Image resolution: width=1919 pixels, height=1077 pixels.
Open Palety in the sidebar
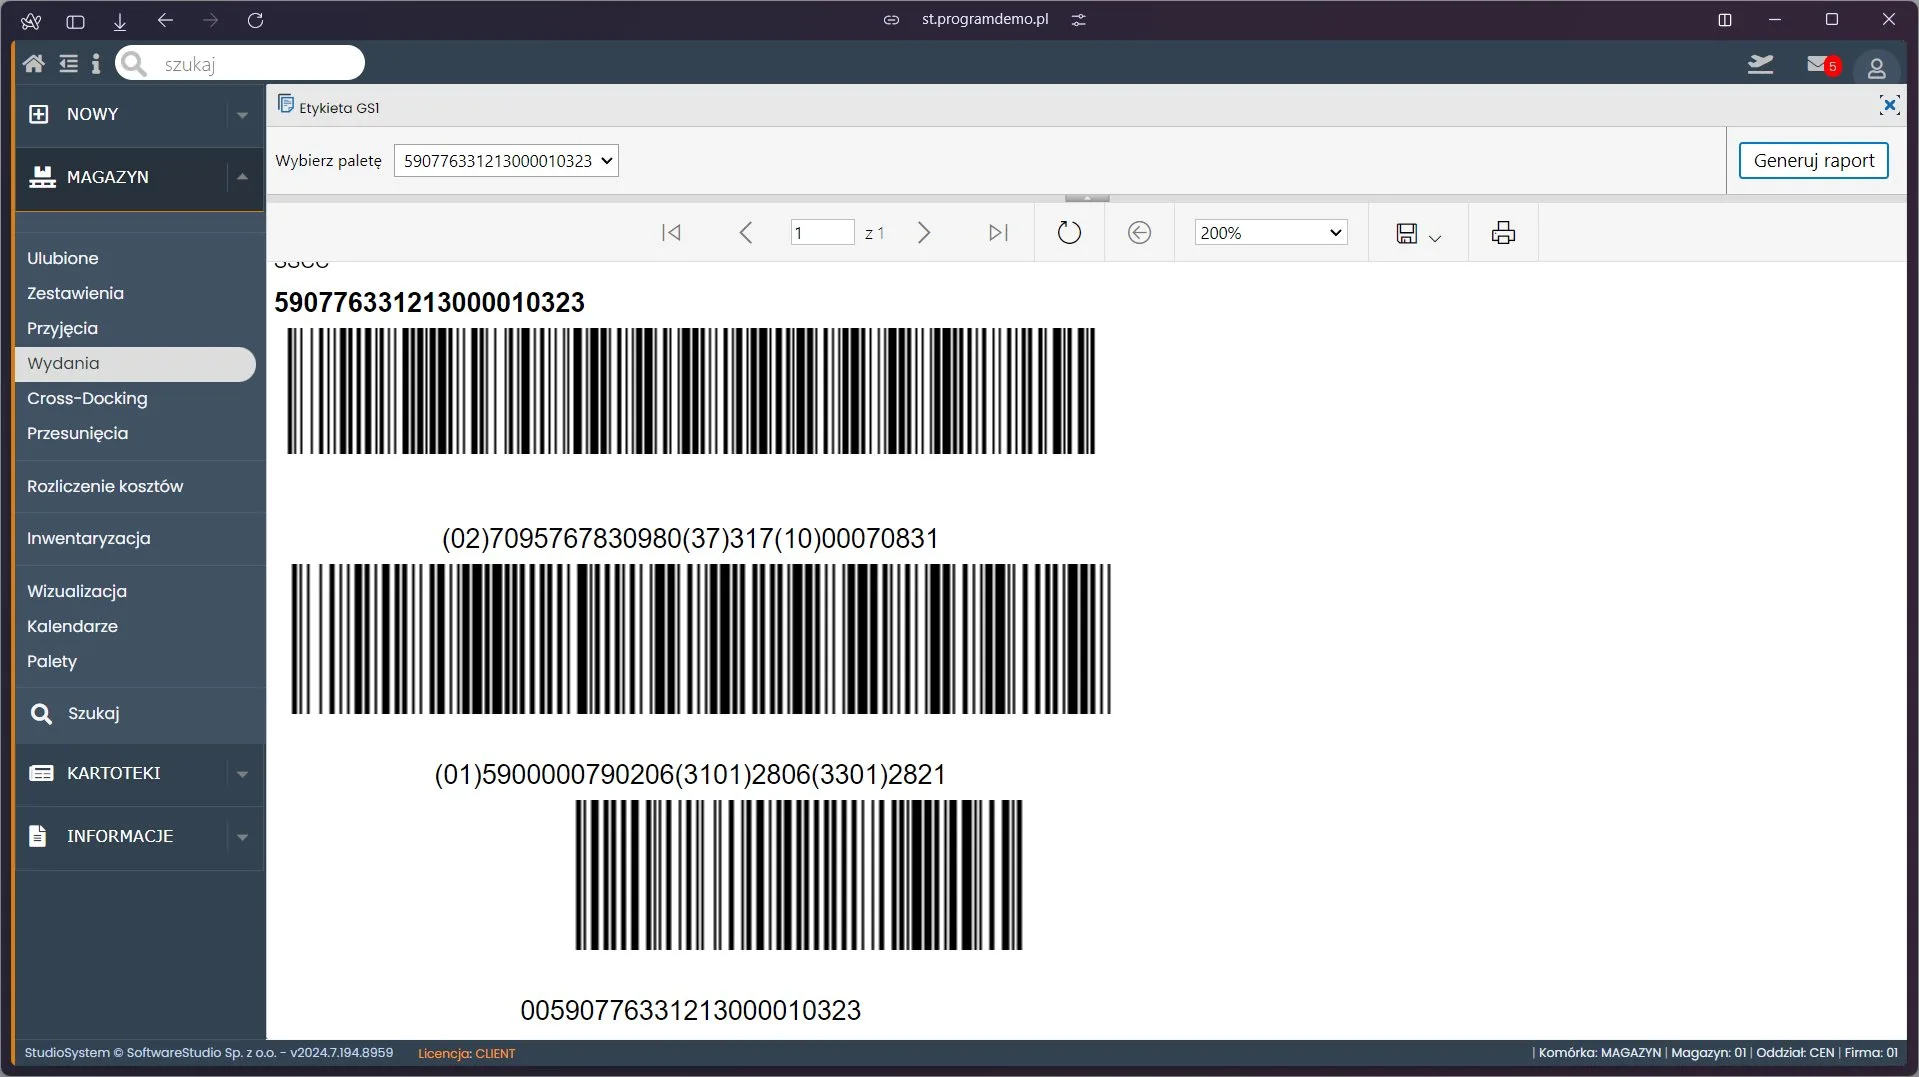tap(52, 661)
